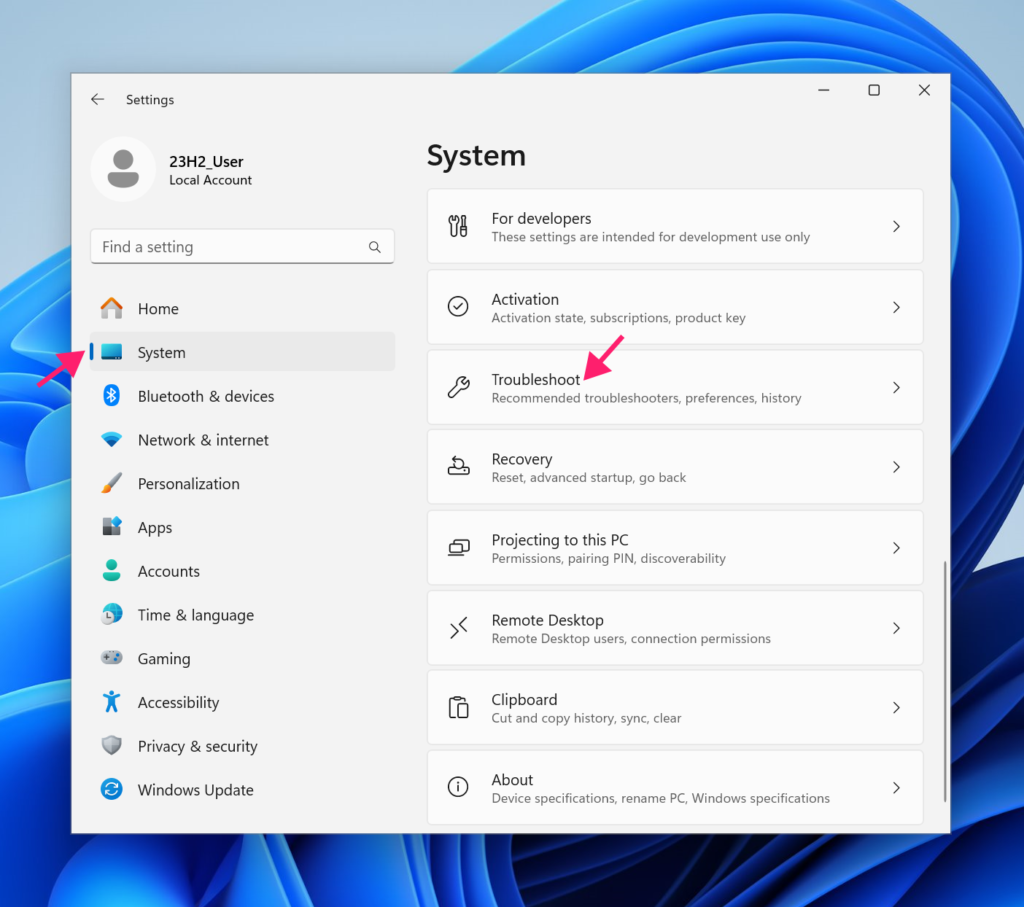Select the Accessibility label in sidebar
Viewport: 1024px width, 907px height.
tap(178, 703)
